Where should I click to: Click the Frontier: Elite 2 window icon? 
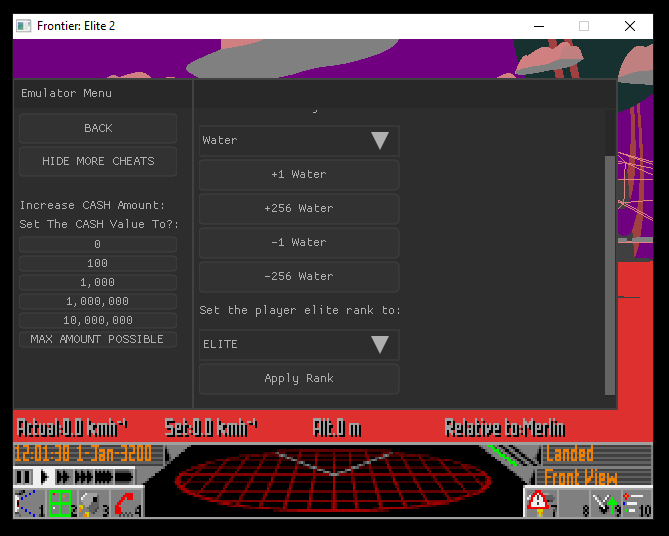tap(23, 26)
